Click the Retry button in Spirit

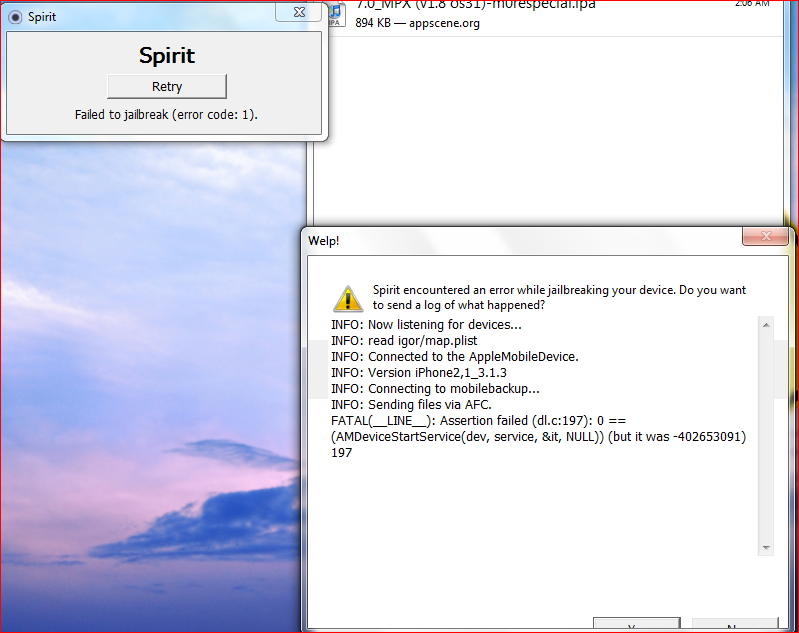pyautogui.click(x=167, y=87)
